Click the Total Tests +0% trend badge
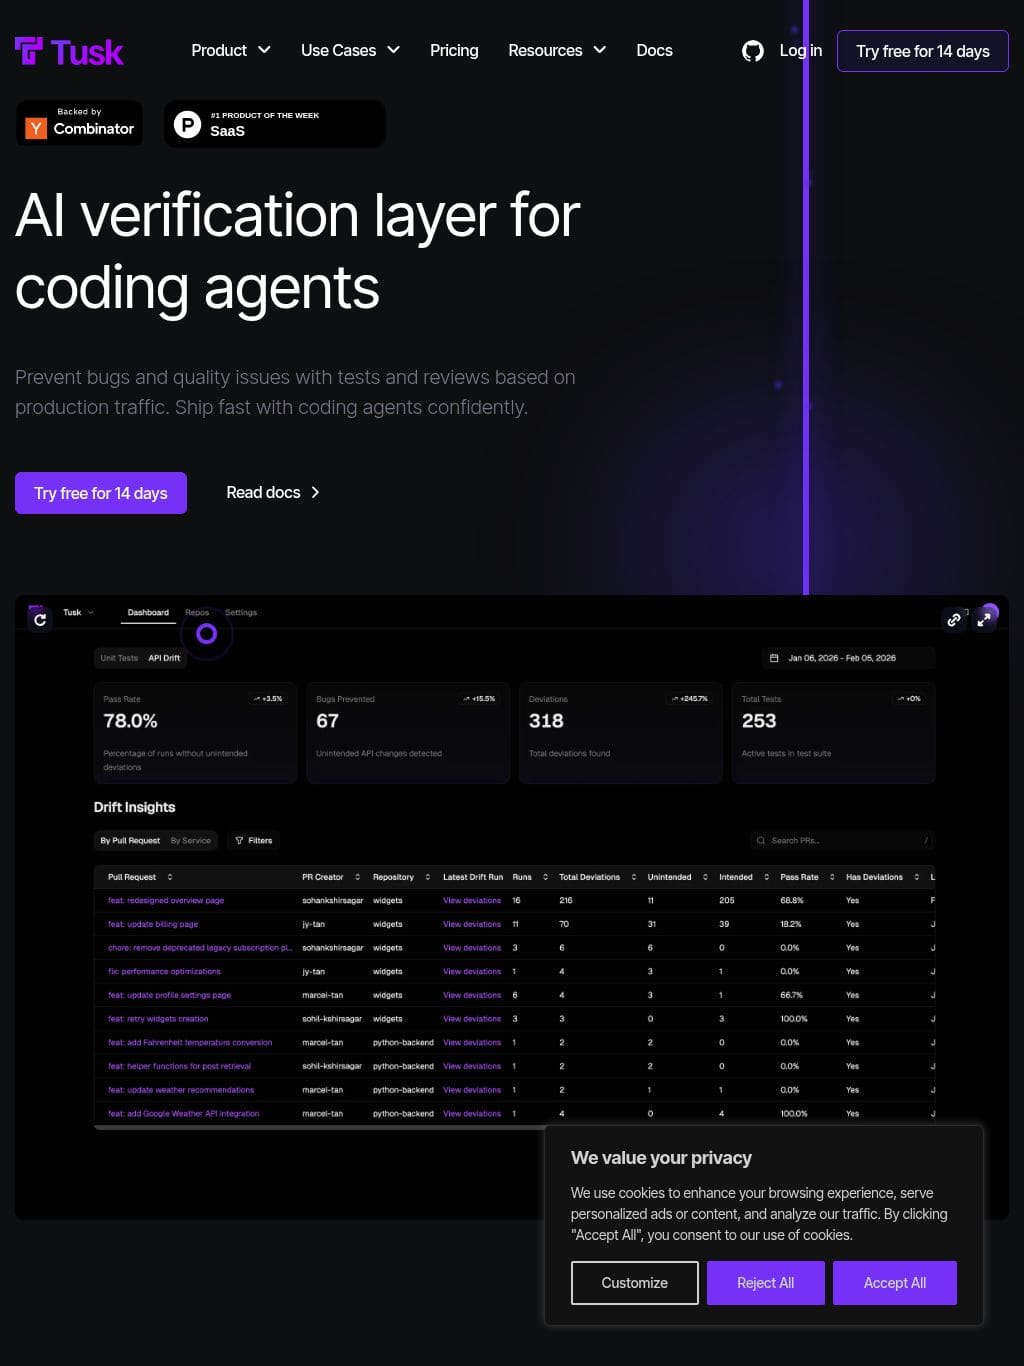The height and width of the screenshot is (1366, 1024). point(909,699)
